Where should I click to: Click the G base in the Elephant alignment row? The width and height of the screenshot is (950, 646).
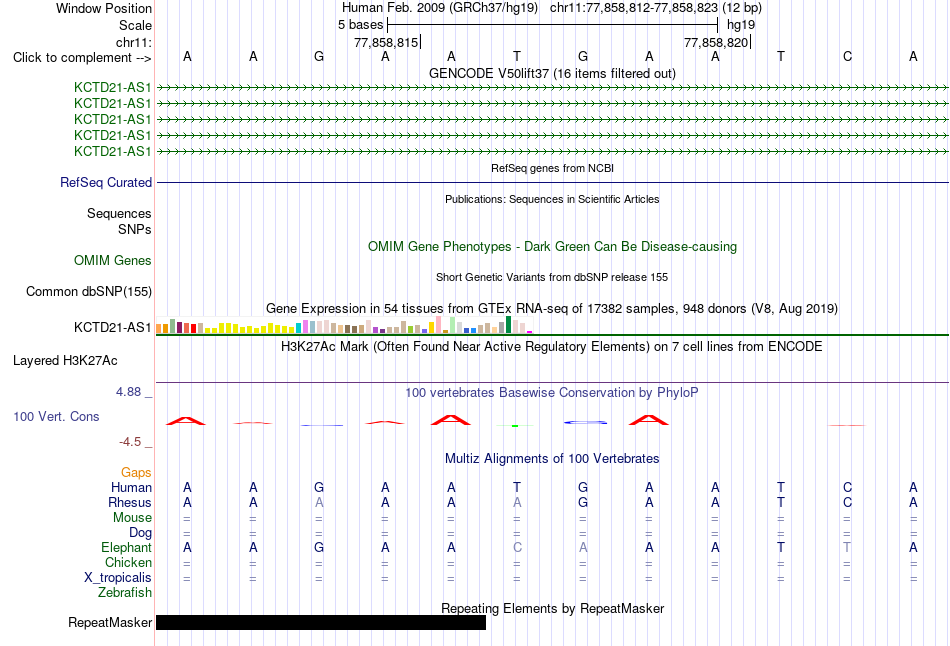[x=319, y=547]
